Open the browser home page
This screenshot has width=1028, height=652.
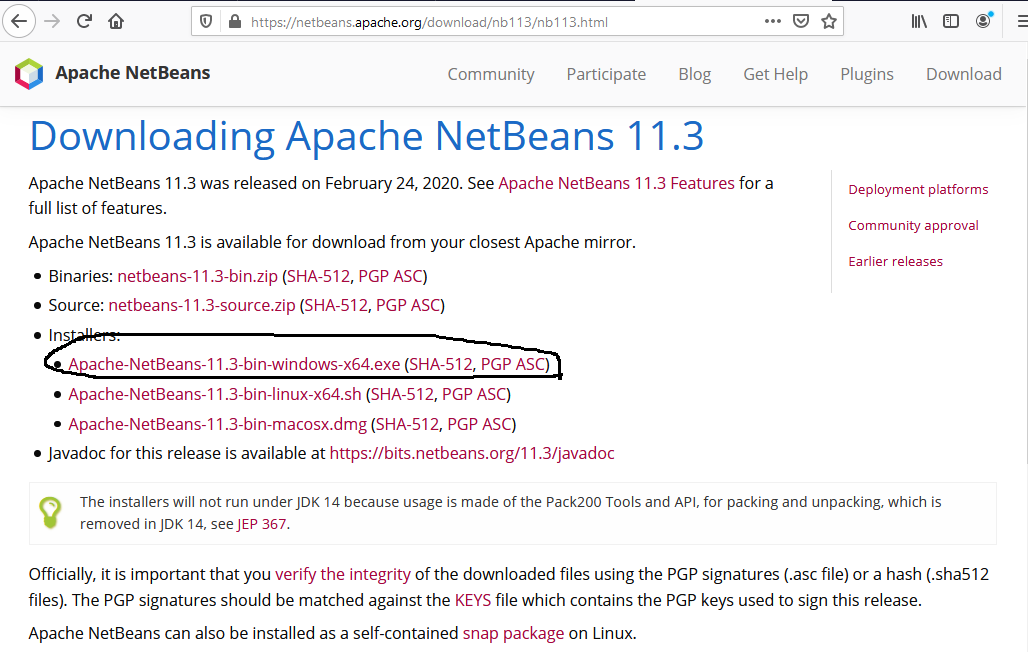click(x=116, y=22)
